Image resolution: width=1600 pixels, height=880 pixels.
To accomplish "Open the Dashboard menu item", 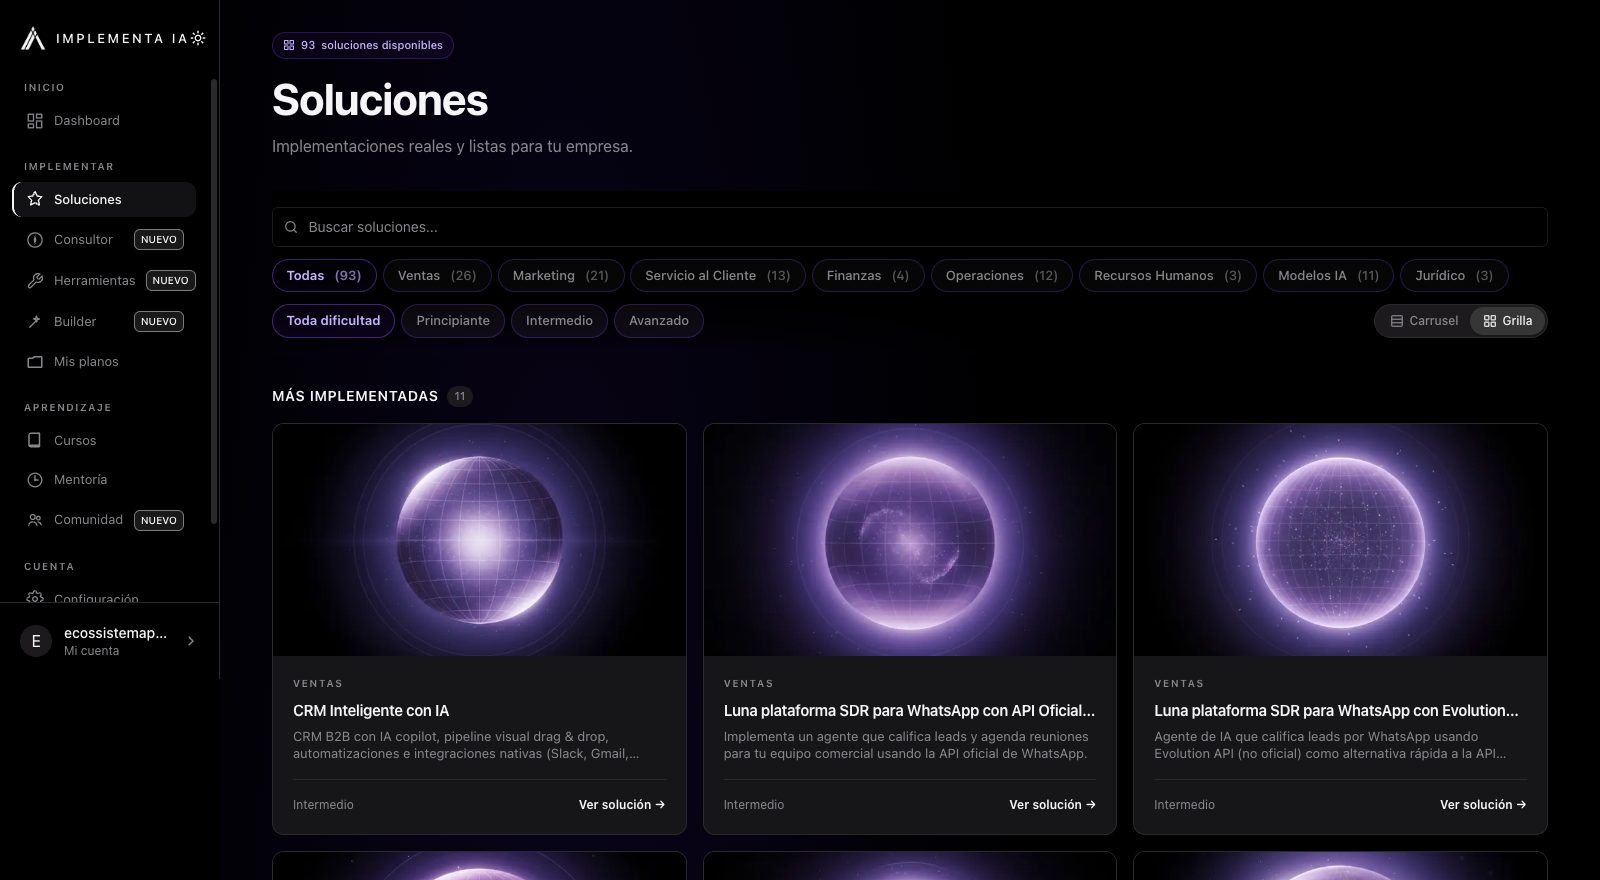I will pyautogui.click(x=104, y=121).
